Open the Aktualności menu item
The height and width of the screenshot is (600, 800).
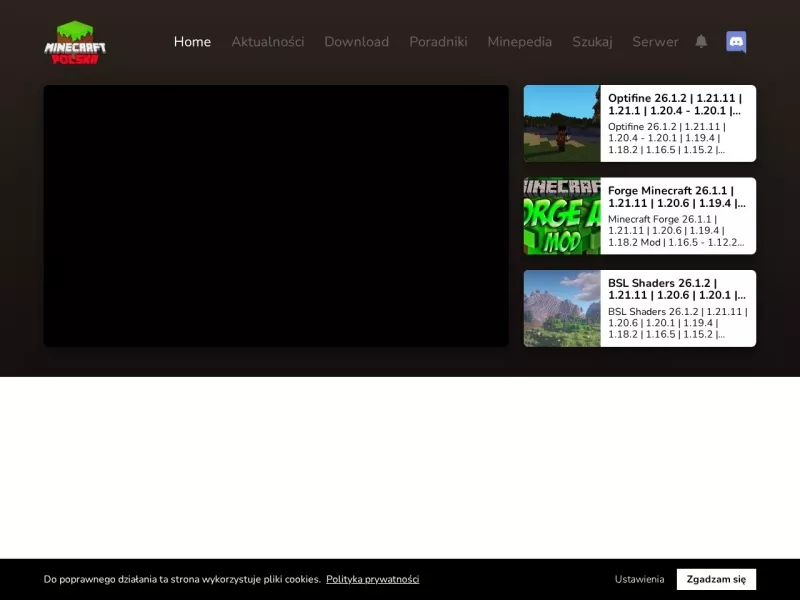click(268, 42)
